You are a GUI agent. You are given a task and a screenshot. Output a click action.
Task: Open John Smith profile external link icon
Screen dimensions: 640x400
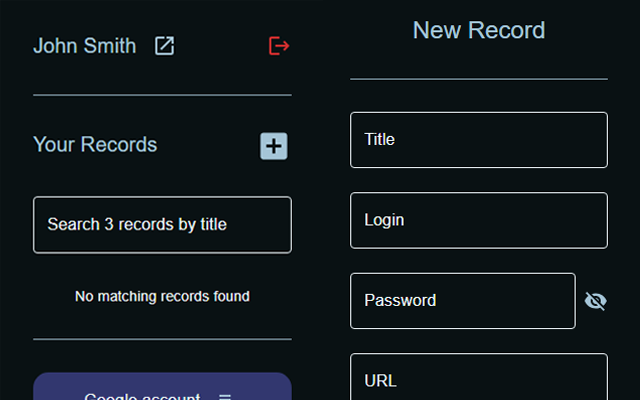click(164, 46)
